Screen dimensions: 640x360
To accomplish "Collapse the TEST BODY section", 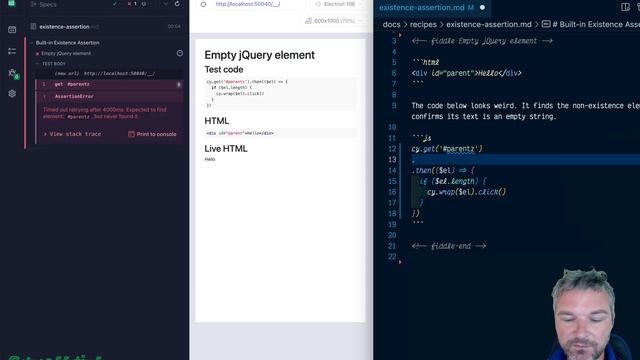I will [53, 64].
